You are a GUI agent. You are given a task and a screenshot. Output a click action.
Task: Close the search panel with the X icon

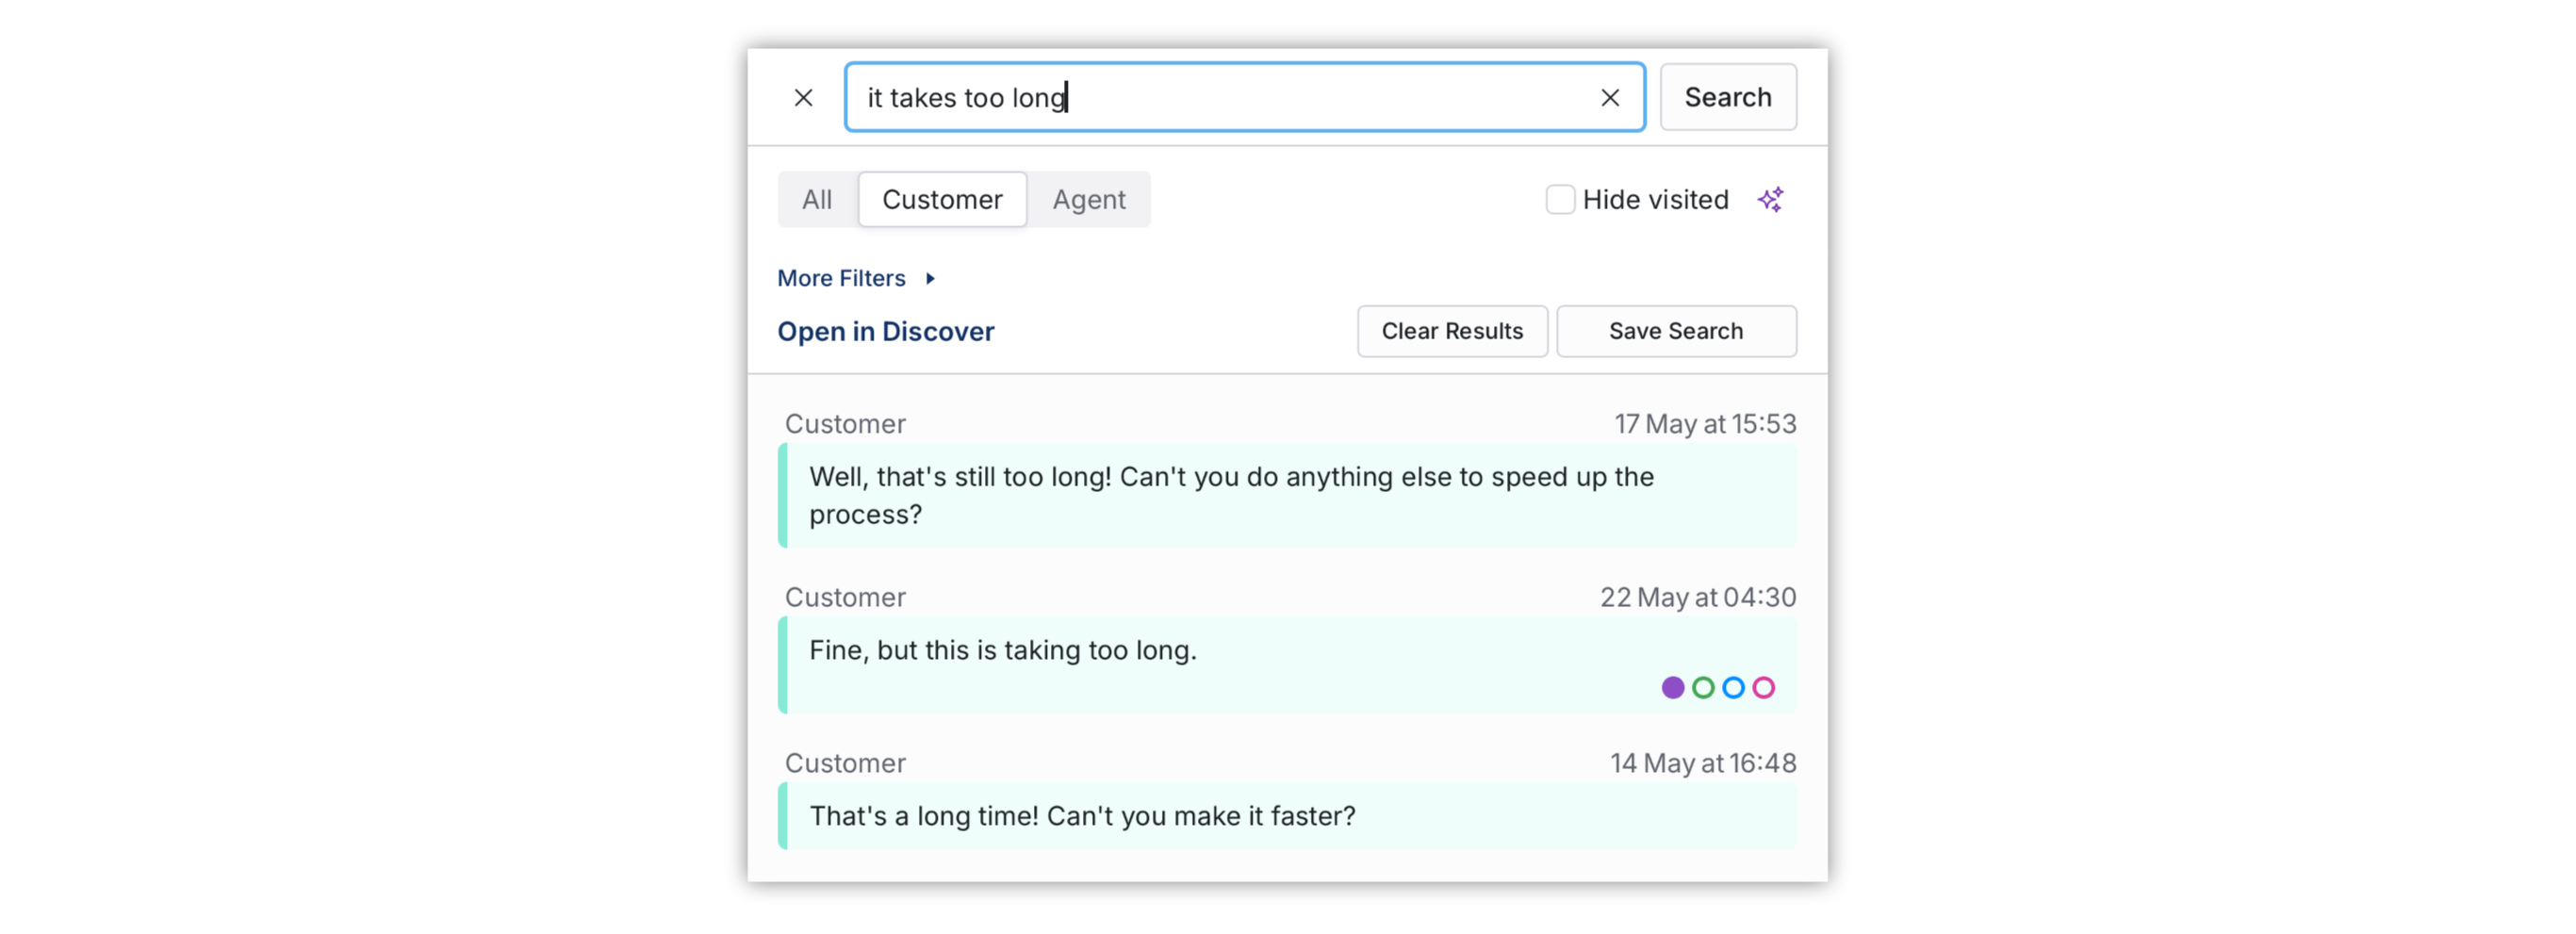click(803, 98)
